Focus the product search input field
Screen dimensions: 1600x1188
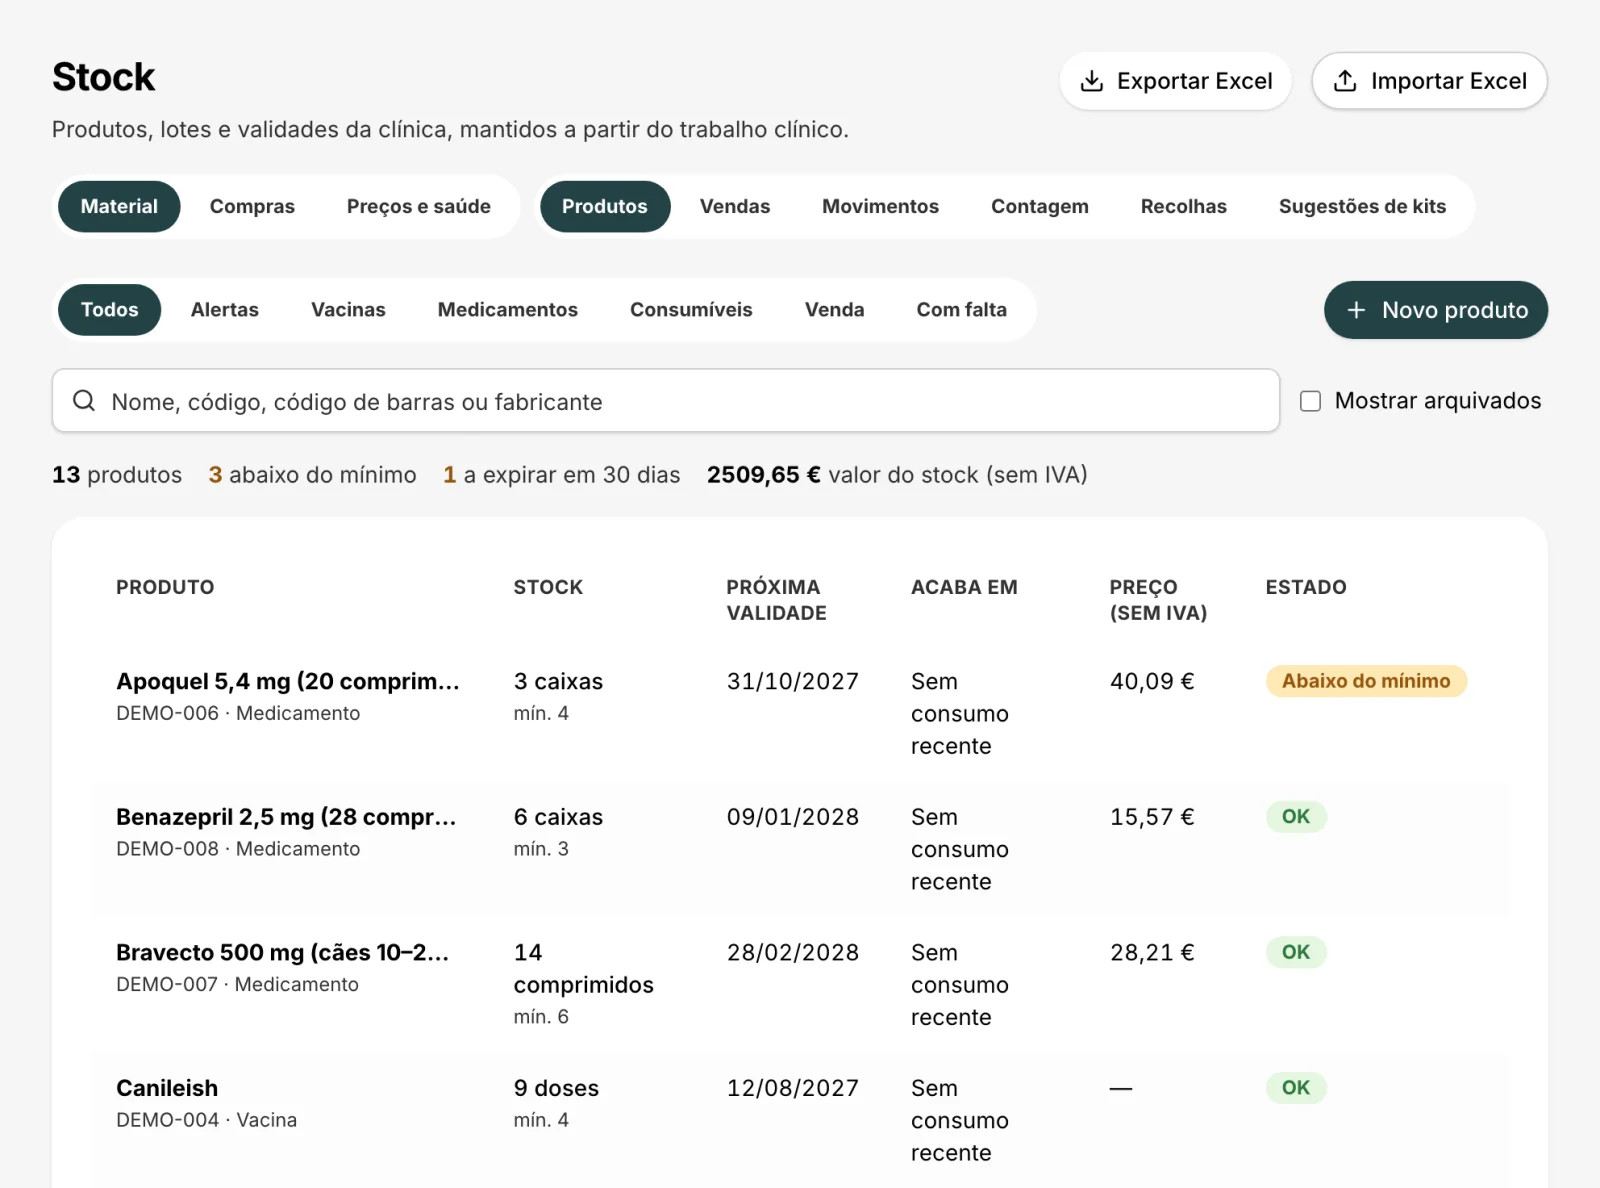pyautogui.click(x=666, y=401)
